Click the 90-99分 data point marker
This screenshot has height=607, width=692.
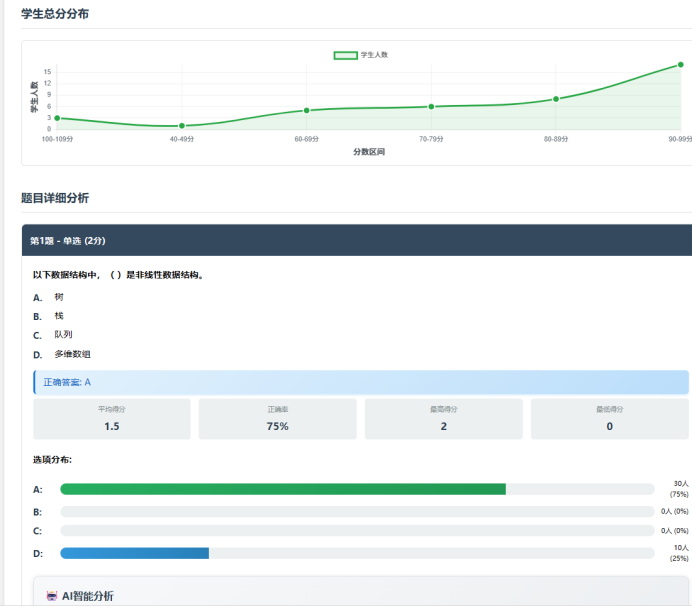[x=680, y=64]
